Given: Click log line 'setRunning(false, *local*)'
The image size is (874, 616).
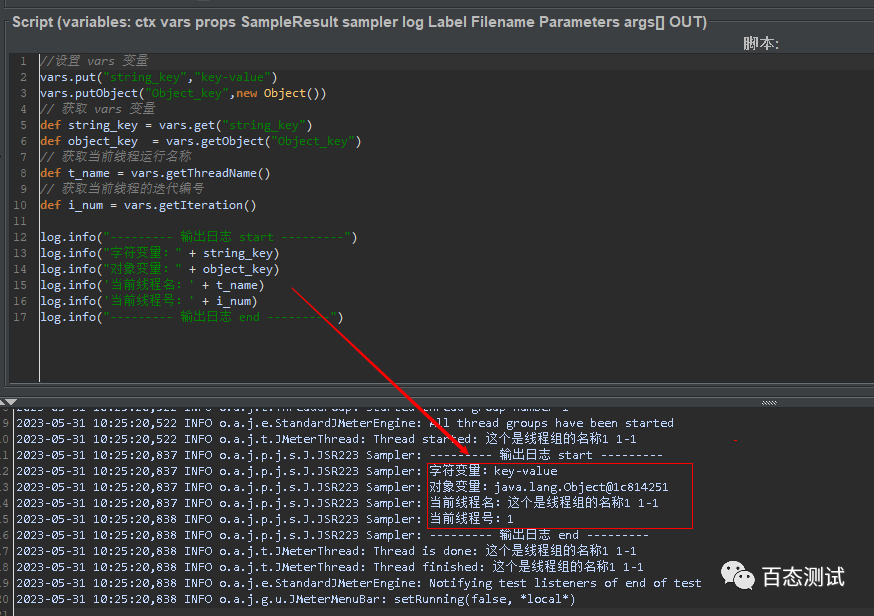Looking at the screenshot, I should (x=295, y=599).
